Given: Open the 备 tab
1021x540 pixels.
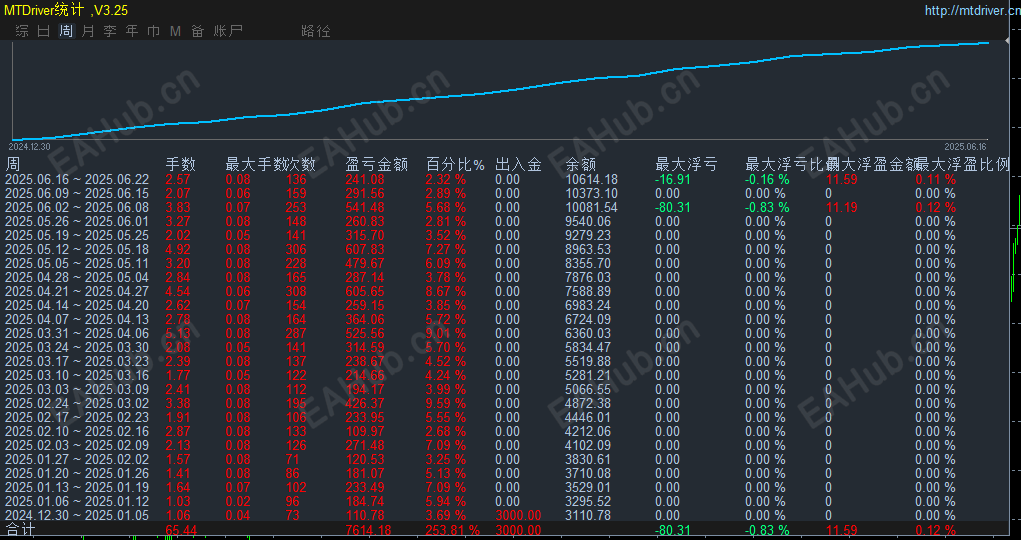Looking at the screenshot, I should tap(197, 31).
